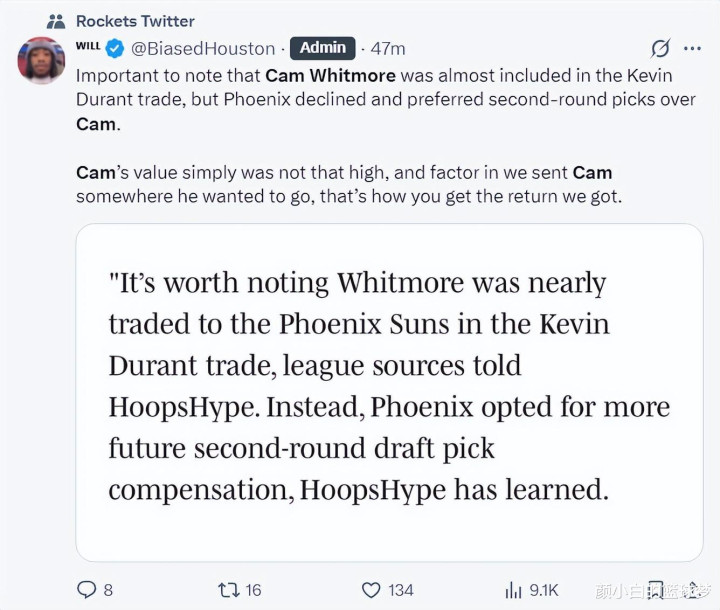Click the @BiasedHouston handle
The width and height of the screenshot is (720, 610).
pos(203,48)
